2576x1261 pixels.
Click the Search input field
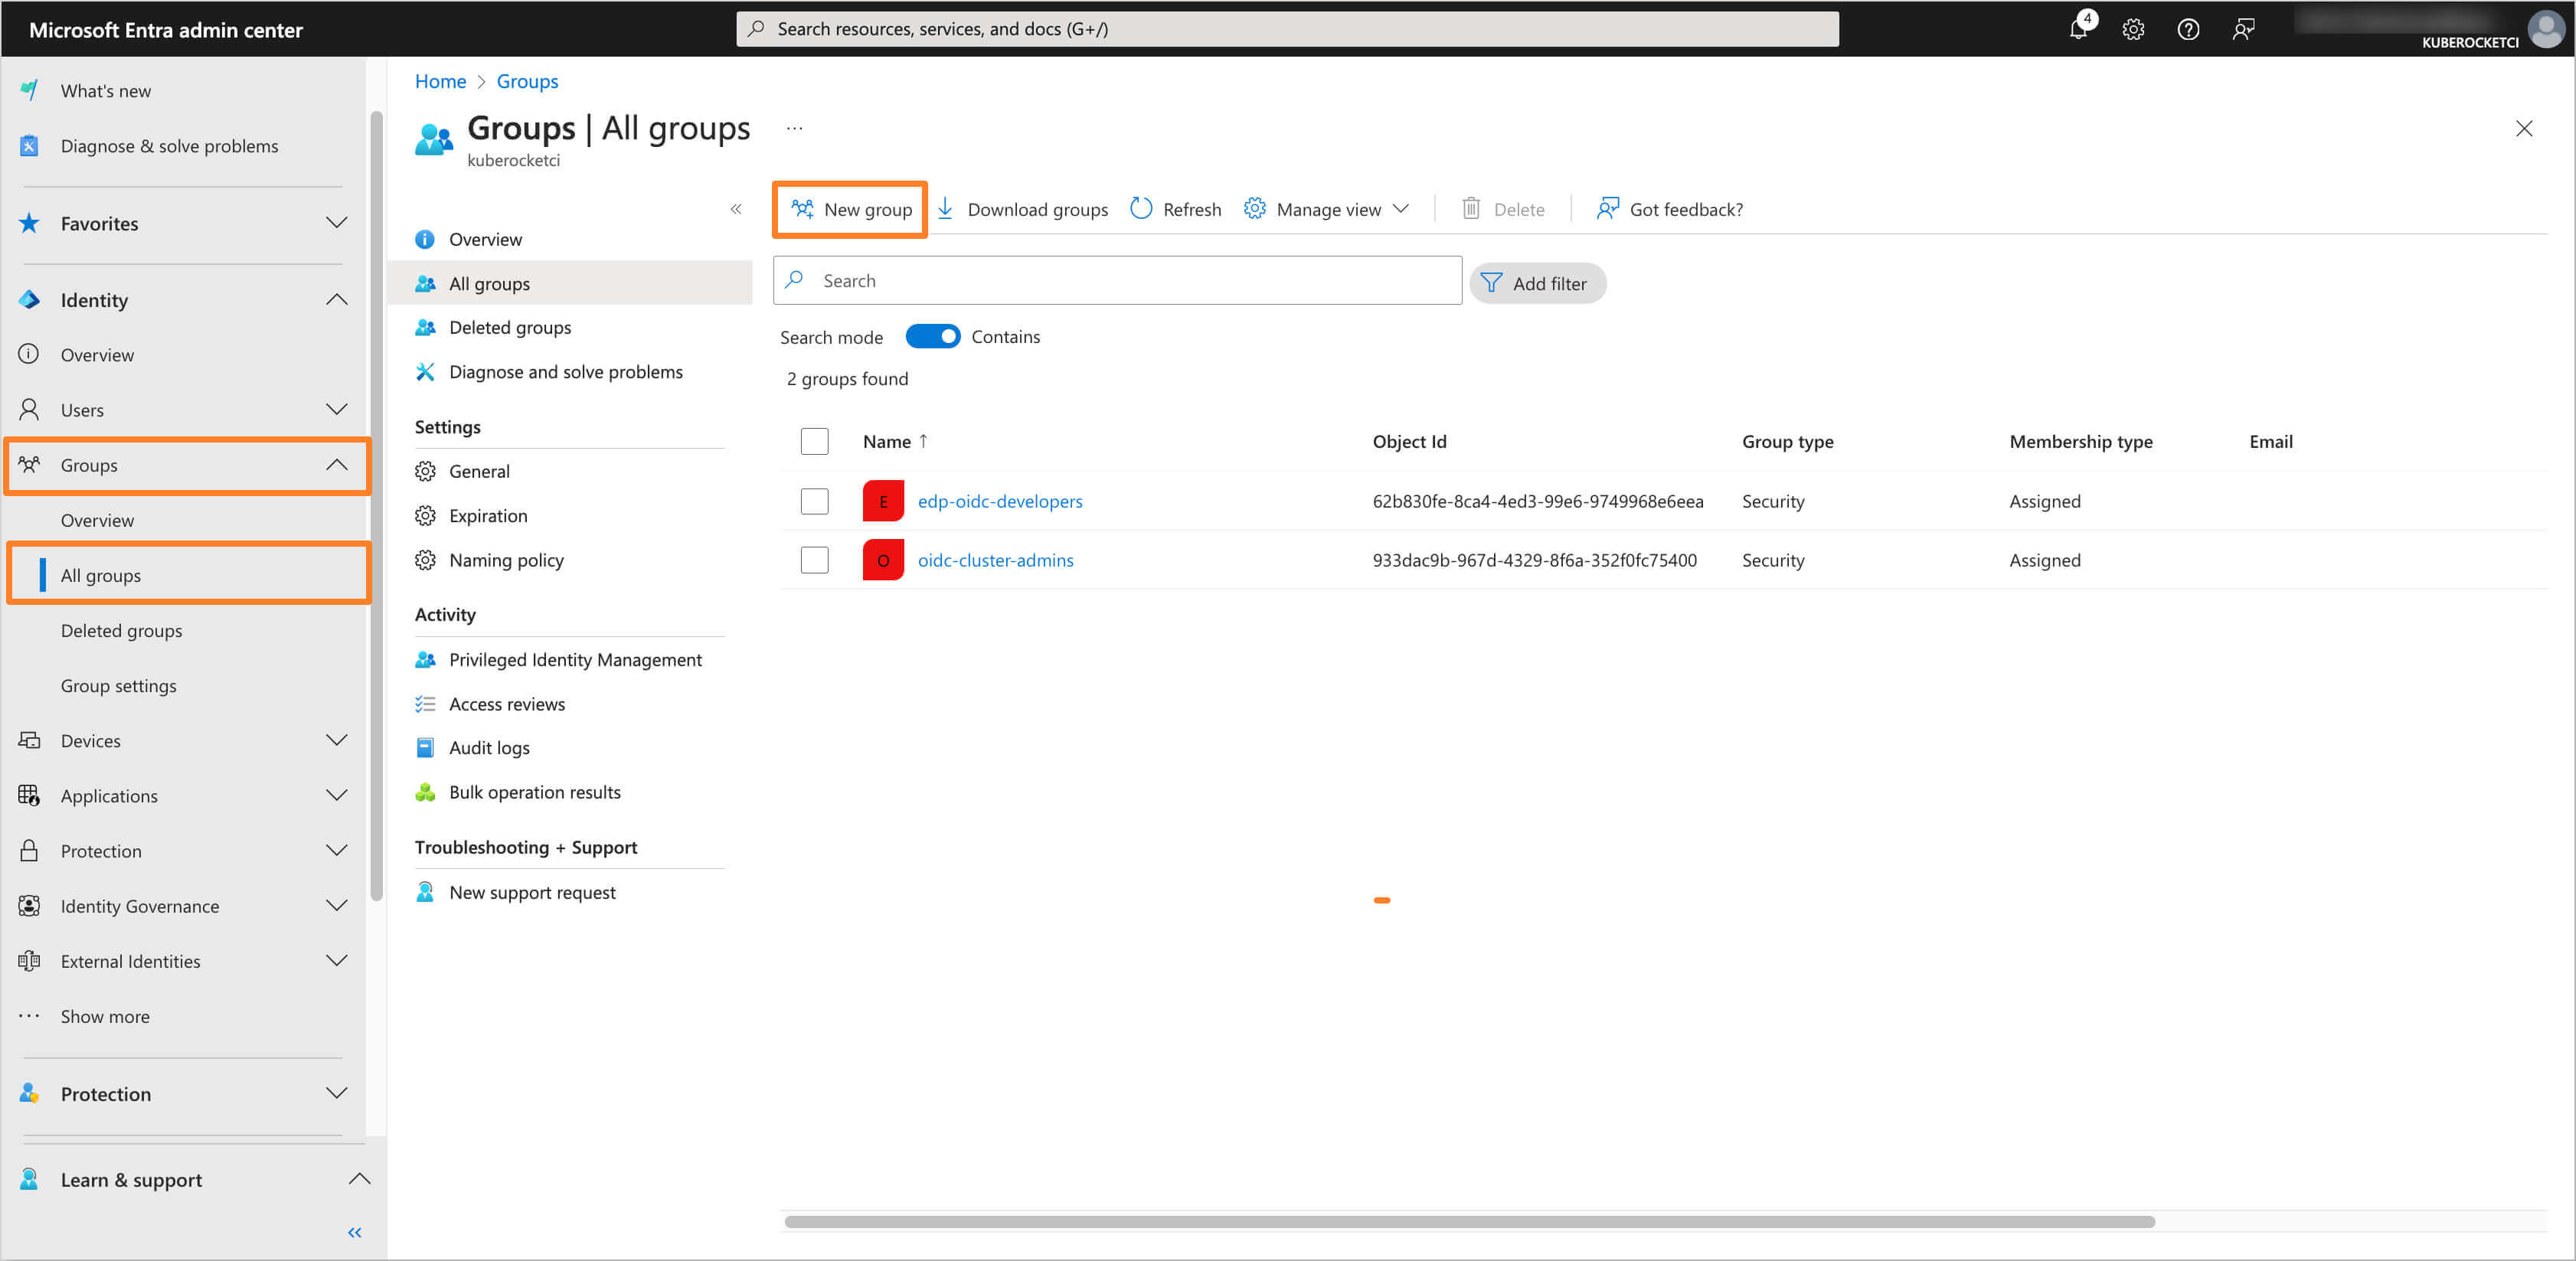click(x=1119, y=279)
